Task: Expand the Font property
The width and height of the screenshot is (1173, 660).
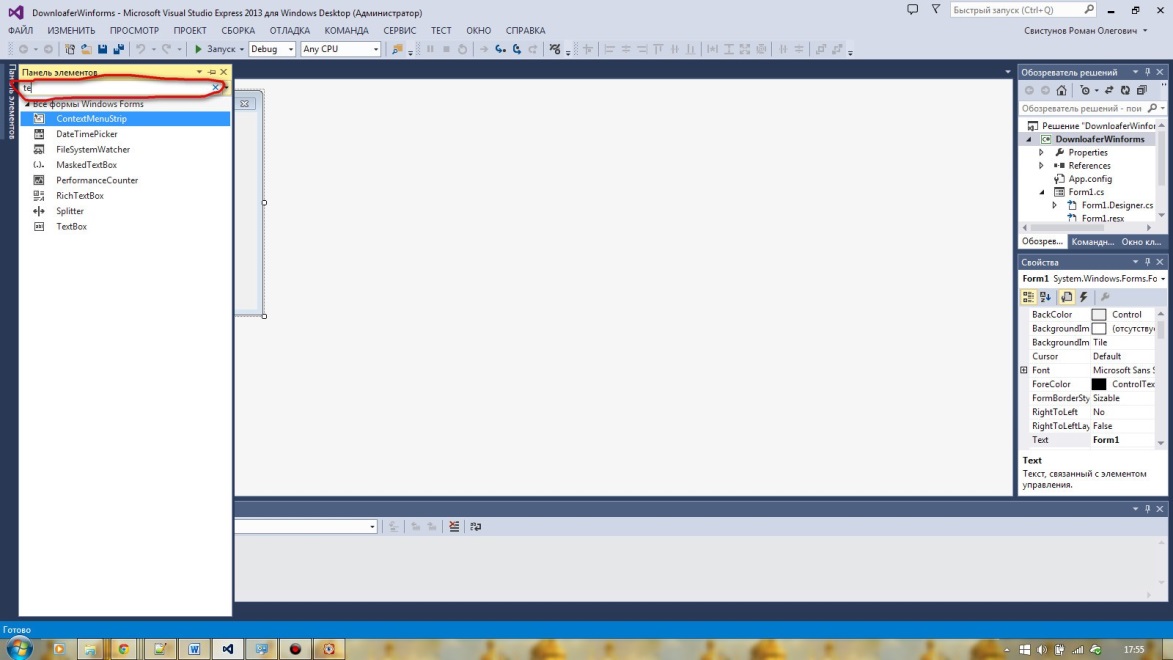Action: [x=1024, y=370]
